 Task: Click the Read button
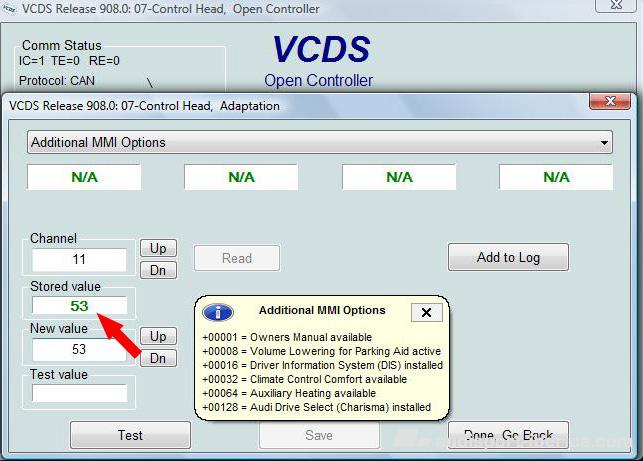(237, 258)
